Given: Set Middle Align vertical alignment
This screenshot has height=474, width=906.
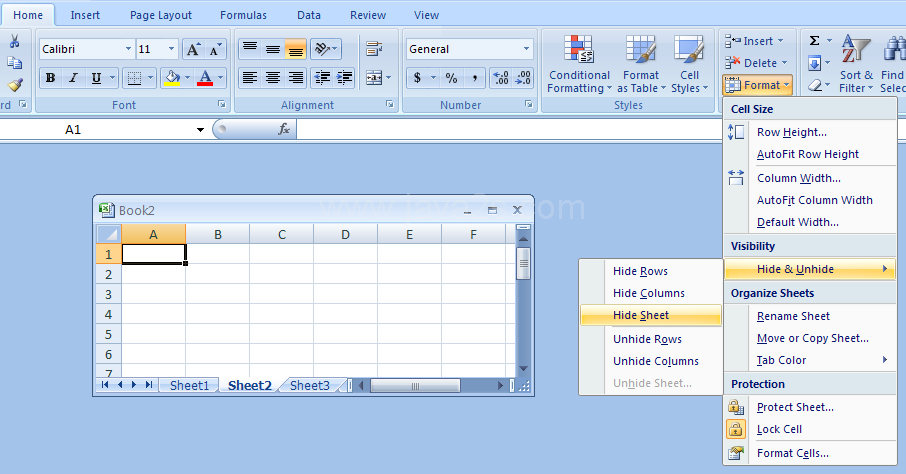Looking at the screenshot, I should [x=273, y=49].
